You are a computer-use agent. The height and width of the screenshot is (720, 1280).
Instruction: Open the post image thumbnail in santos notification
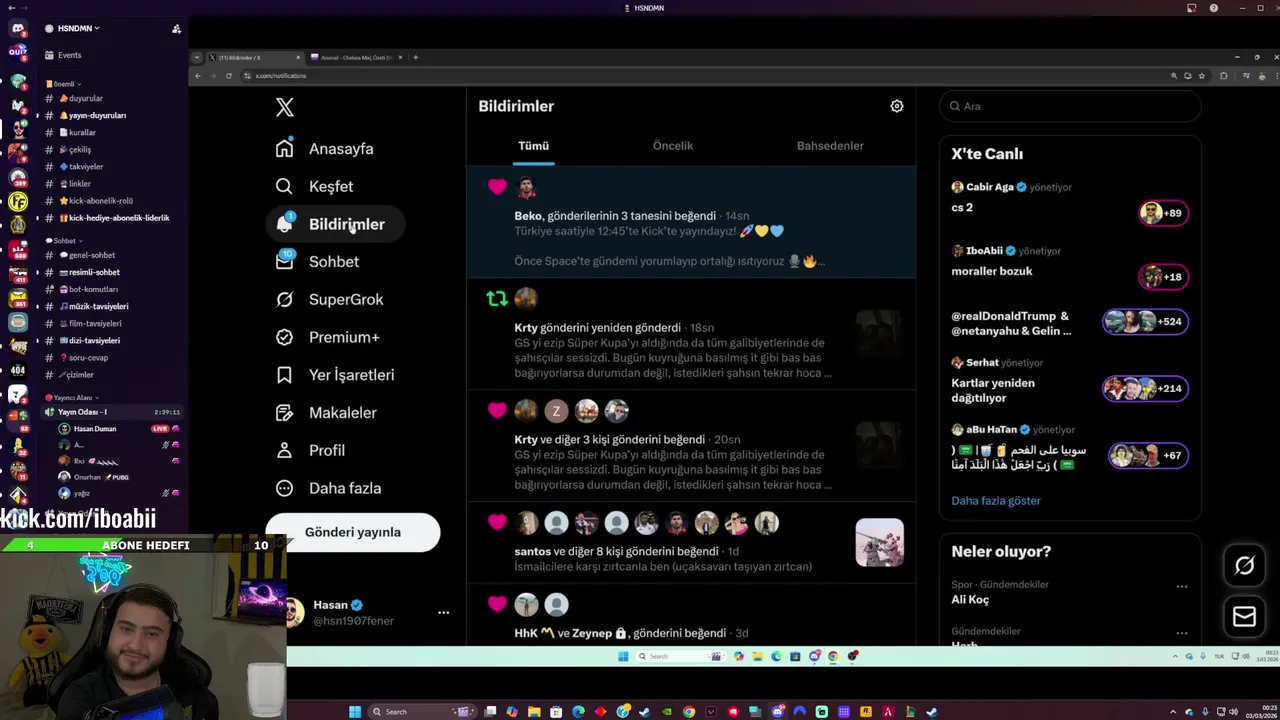tap(880, 543)
